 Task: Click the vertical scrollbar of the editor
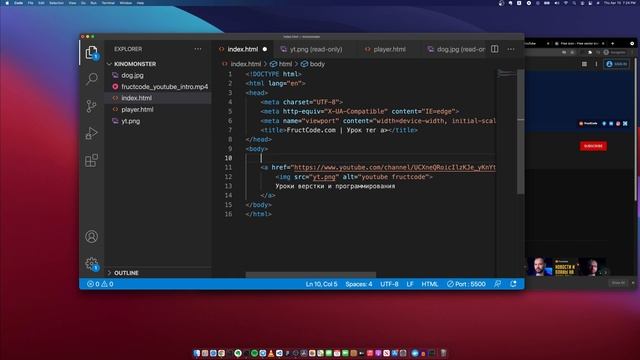tap(520, 131)
